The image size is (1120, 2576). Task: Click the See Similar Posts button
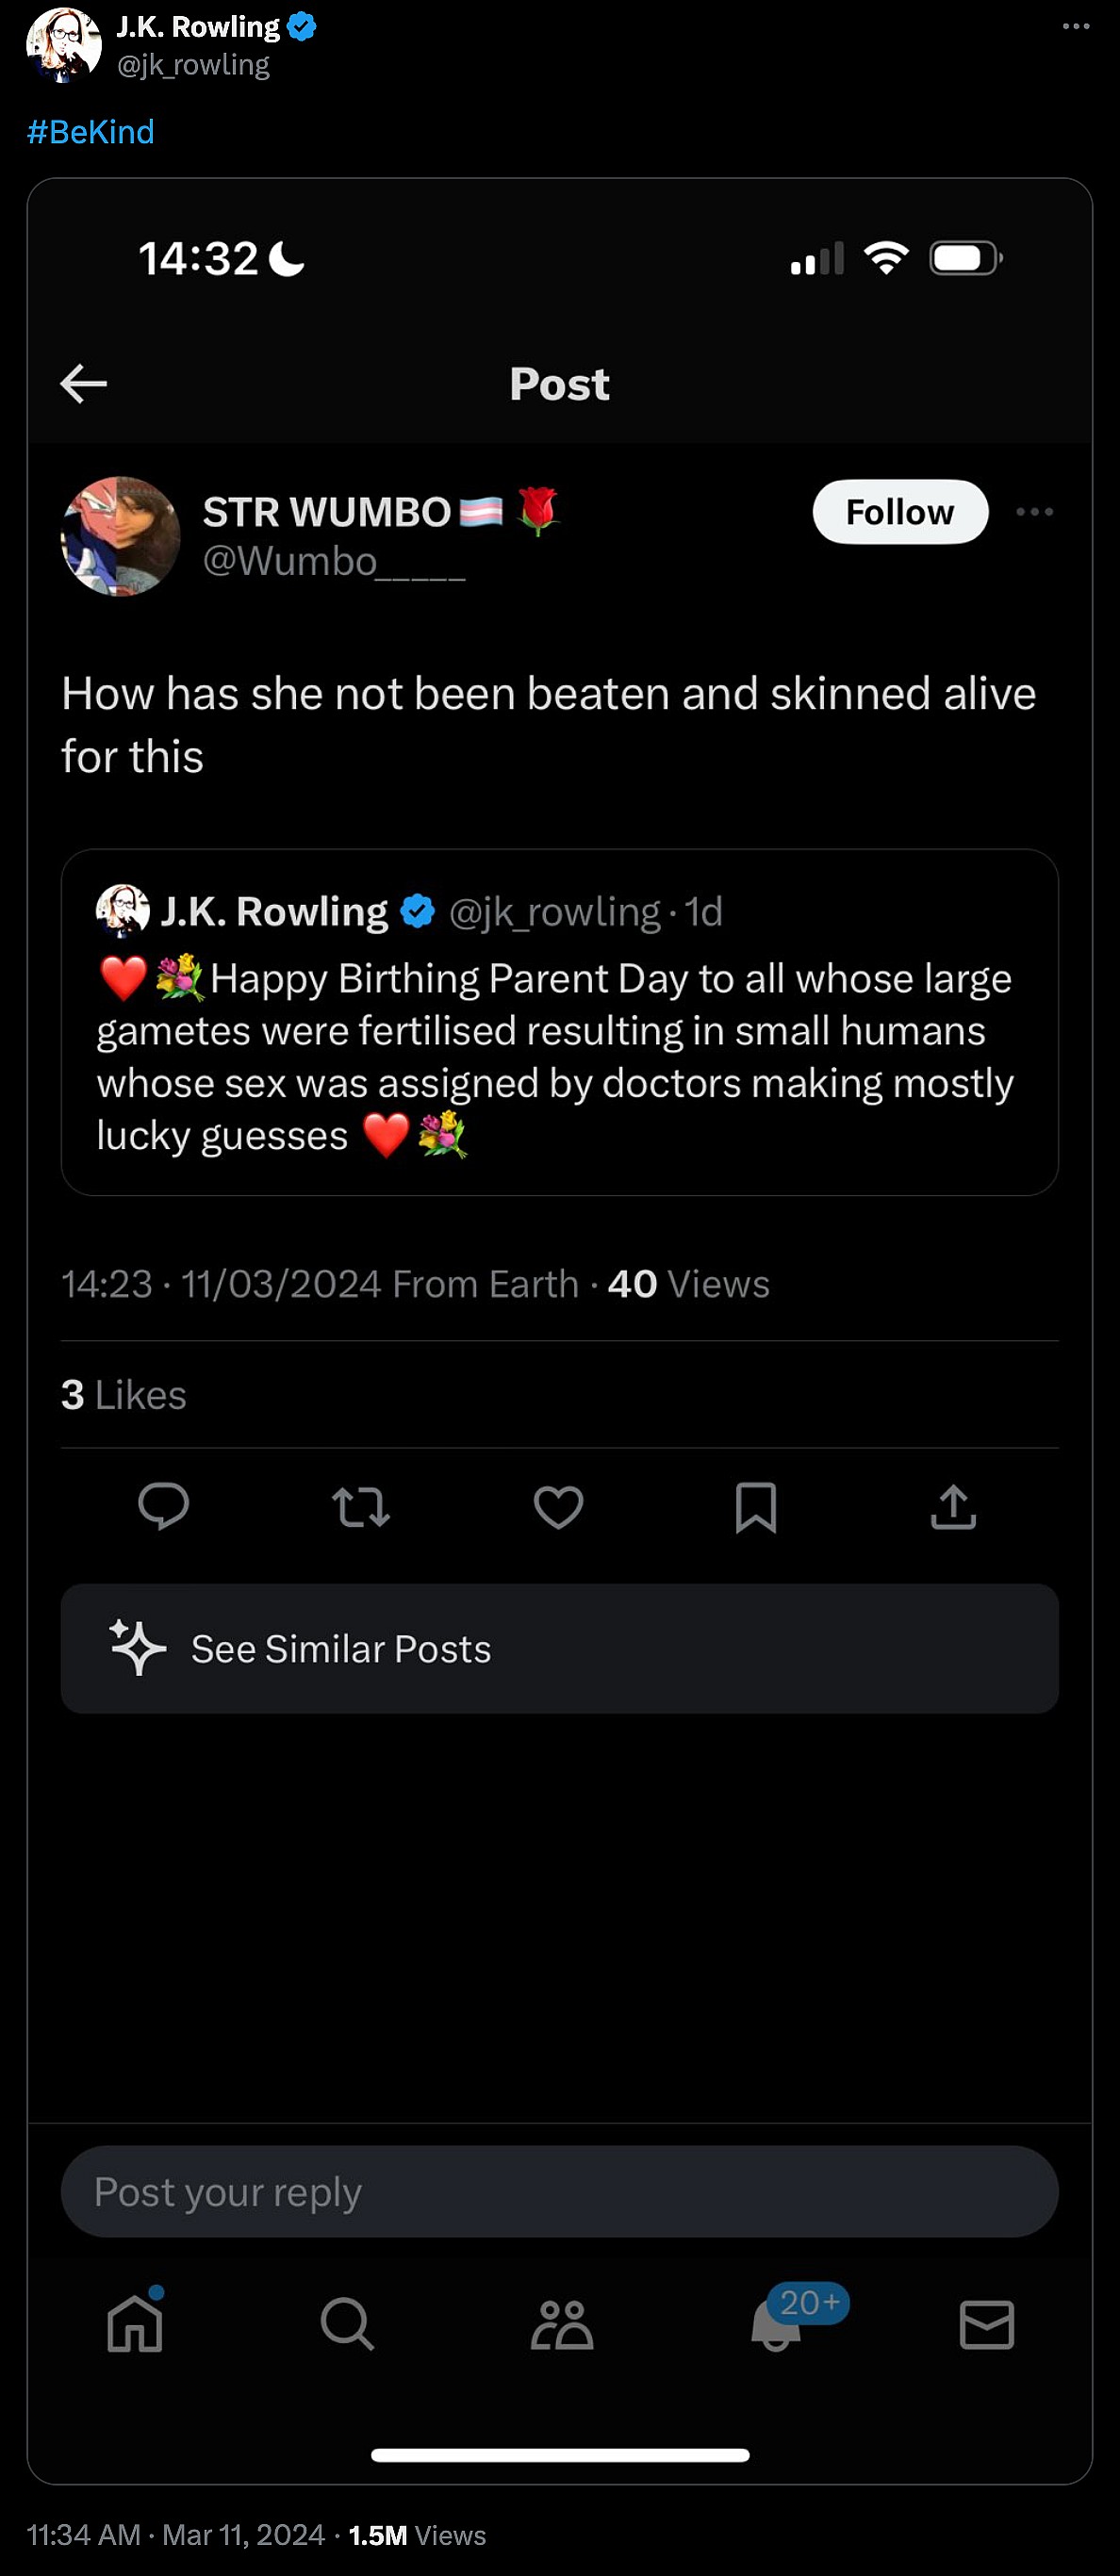click(x=559, y=1648)
